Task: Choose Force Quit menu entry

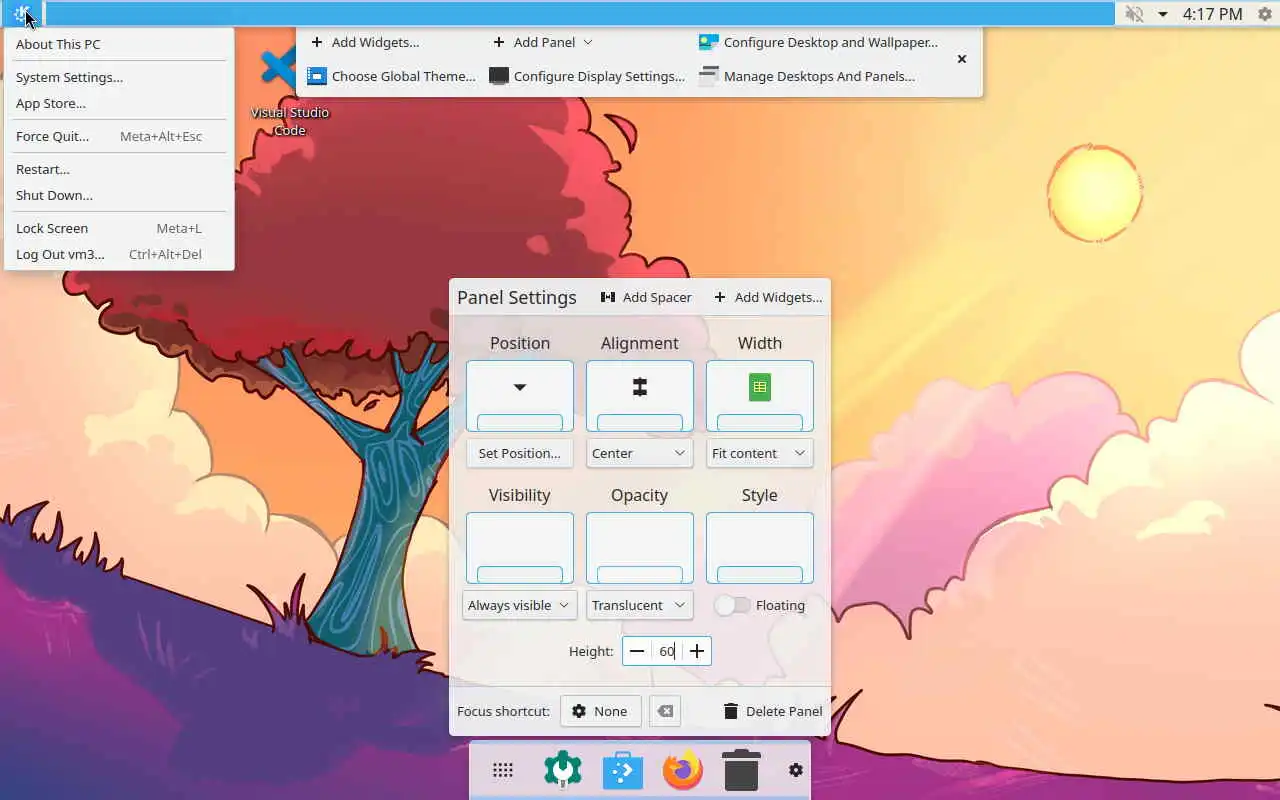Action: click(119, 136)
